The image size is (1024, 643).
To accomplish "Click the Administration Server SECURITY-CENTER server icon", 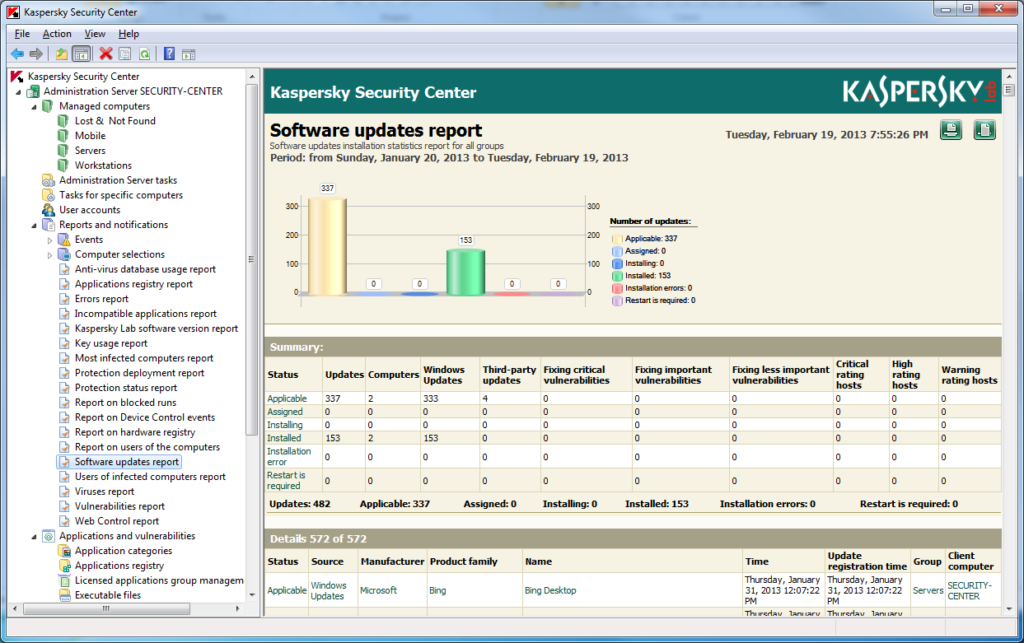I will click(x=33, y=91).
